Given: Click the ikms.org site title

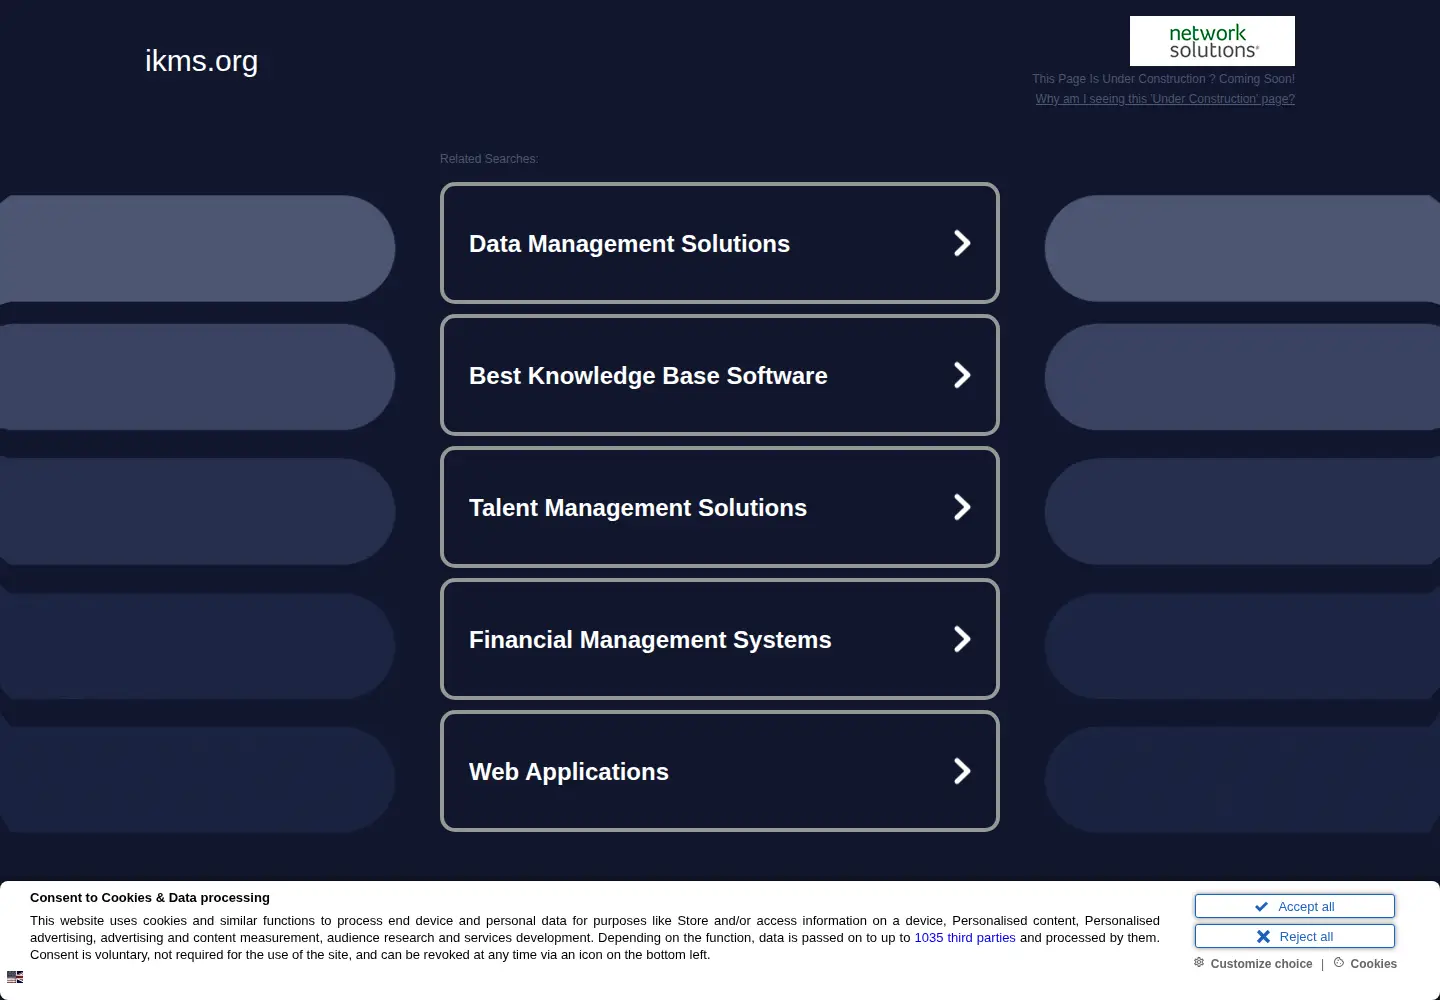Looking at the screenshot, I should tap(201, 61).
